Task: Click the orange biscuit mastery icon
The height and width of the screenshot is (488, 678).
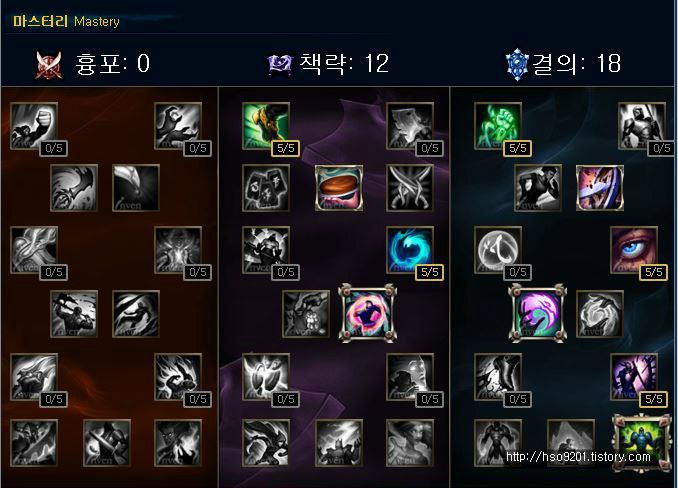Action: (x=339, y=188)
